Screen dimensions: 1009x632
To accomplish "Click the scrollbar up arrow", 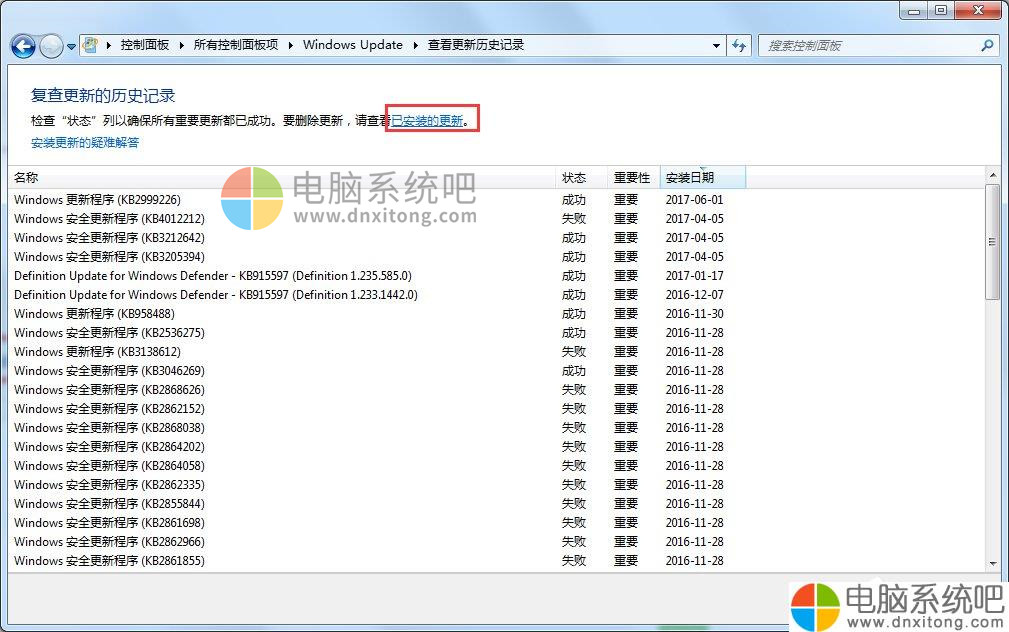I will point(992,175).
